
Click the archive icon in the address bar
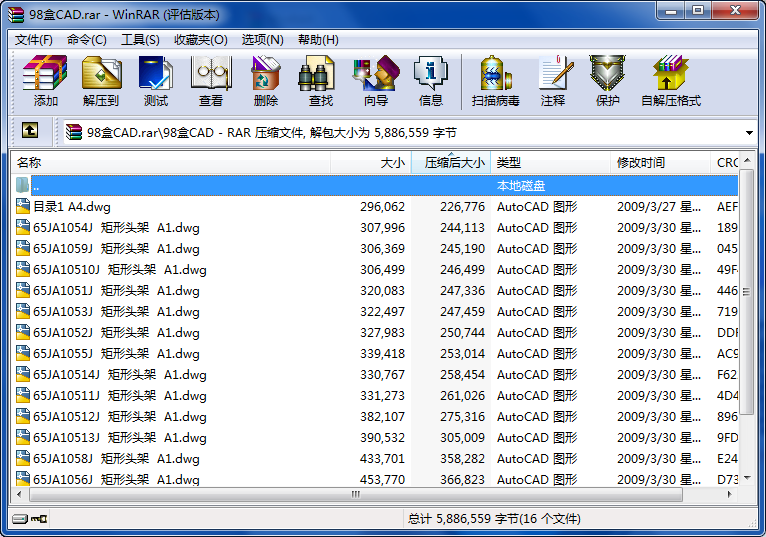74,132
